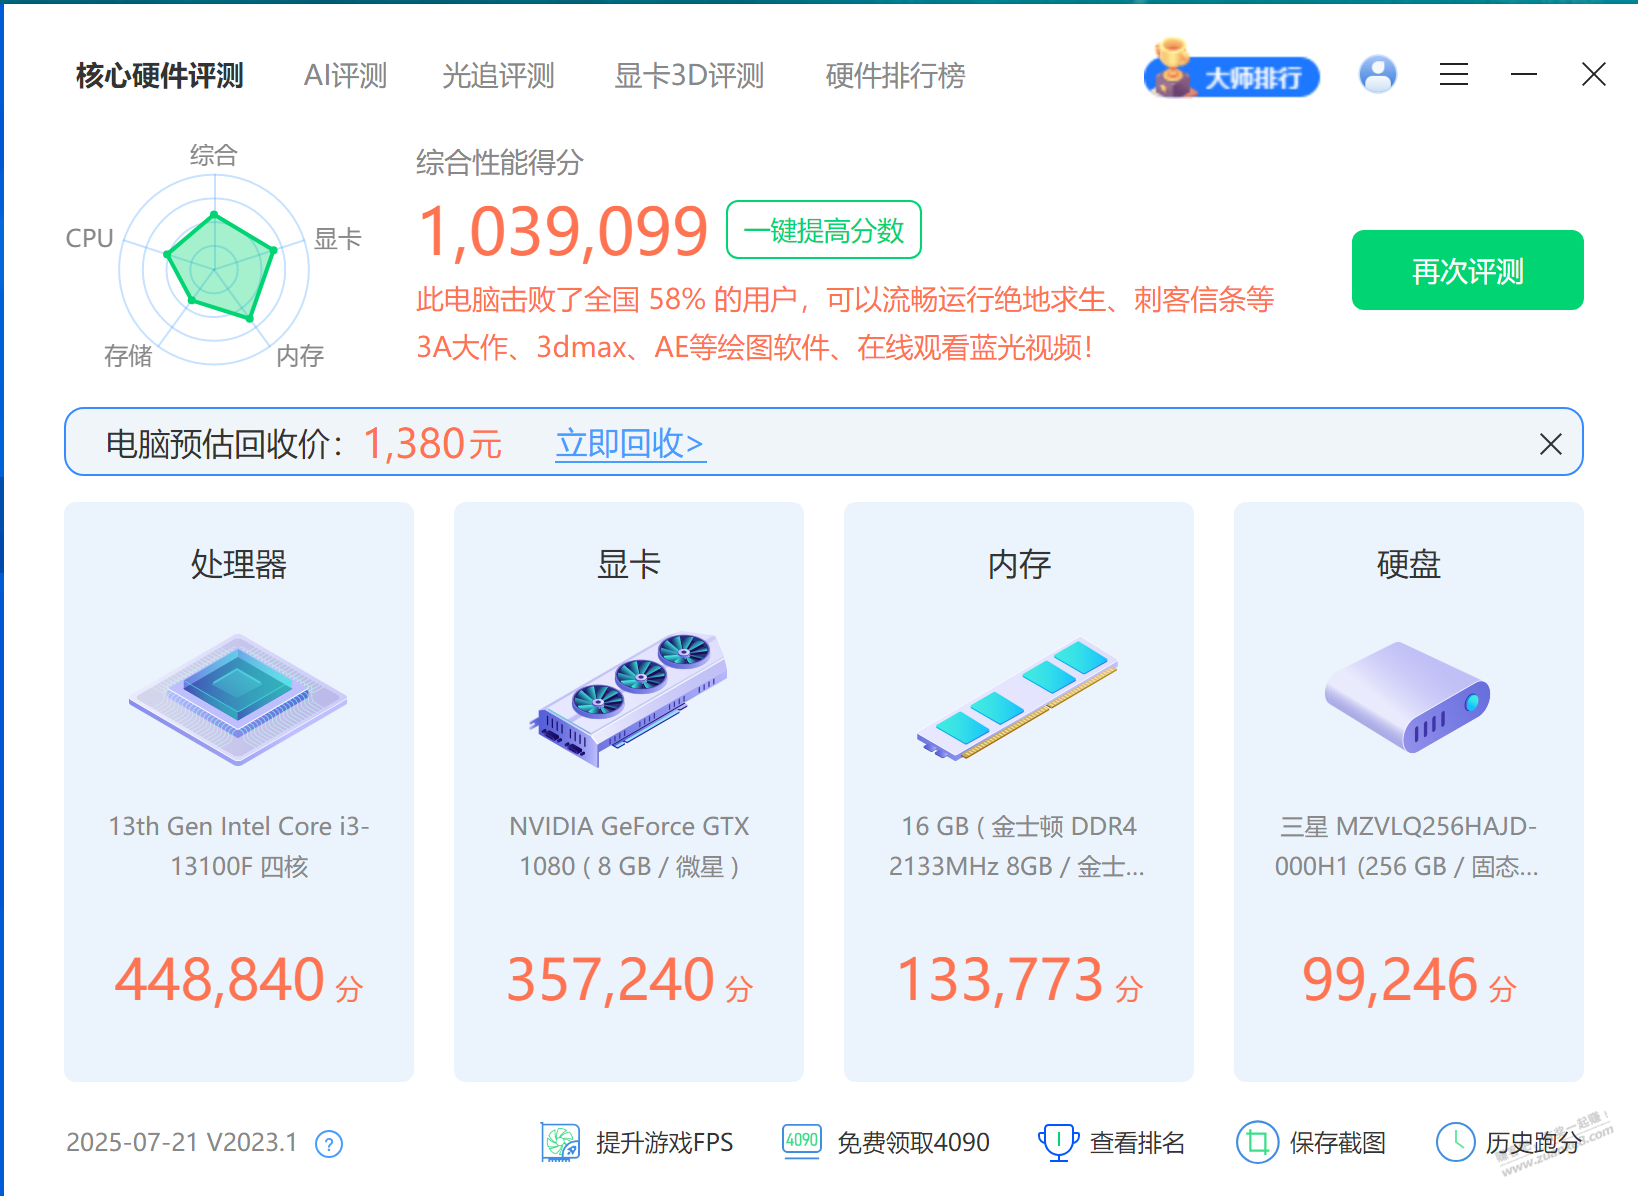This screenshot has width=1638, height=1196.
Task: Switch to 核心硬件评测 tab
Action: (x=159, y=75)
